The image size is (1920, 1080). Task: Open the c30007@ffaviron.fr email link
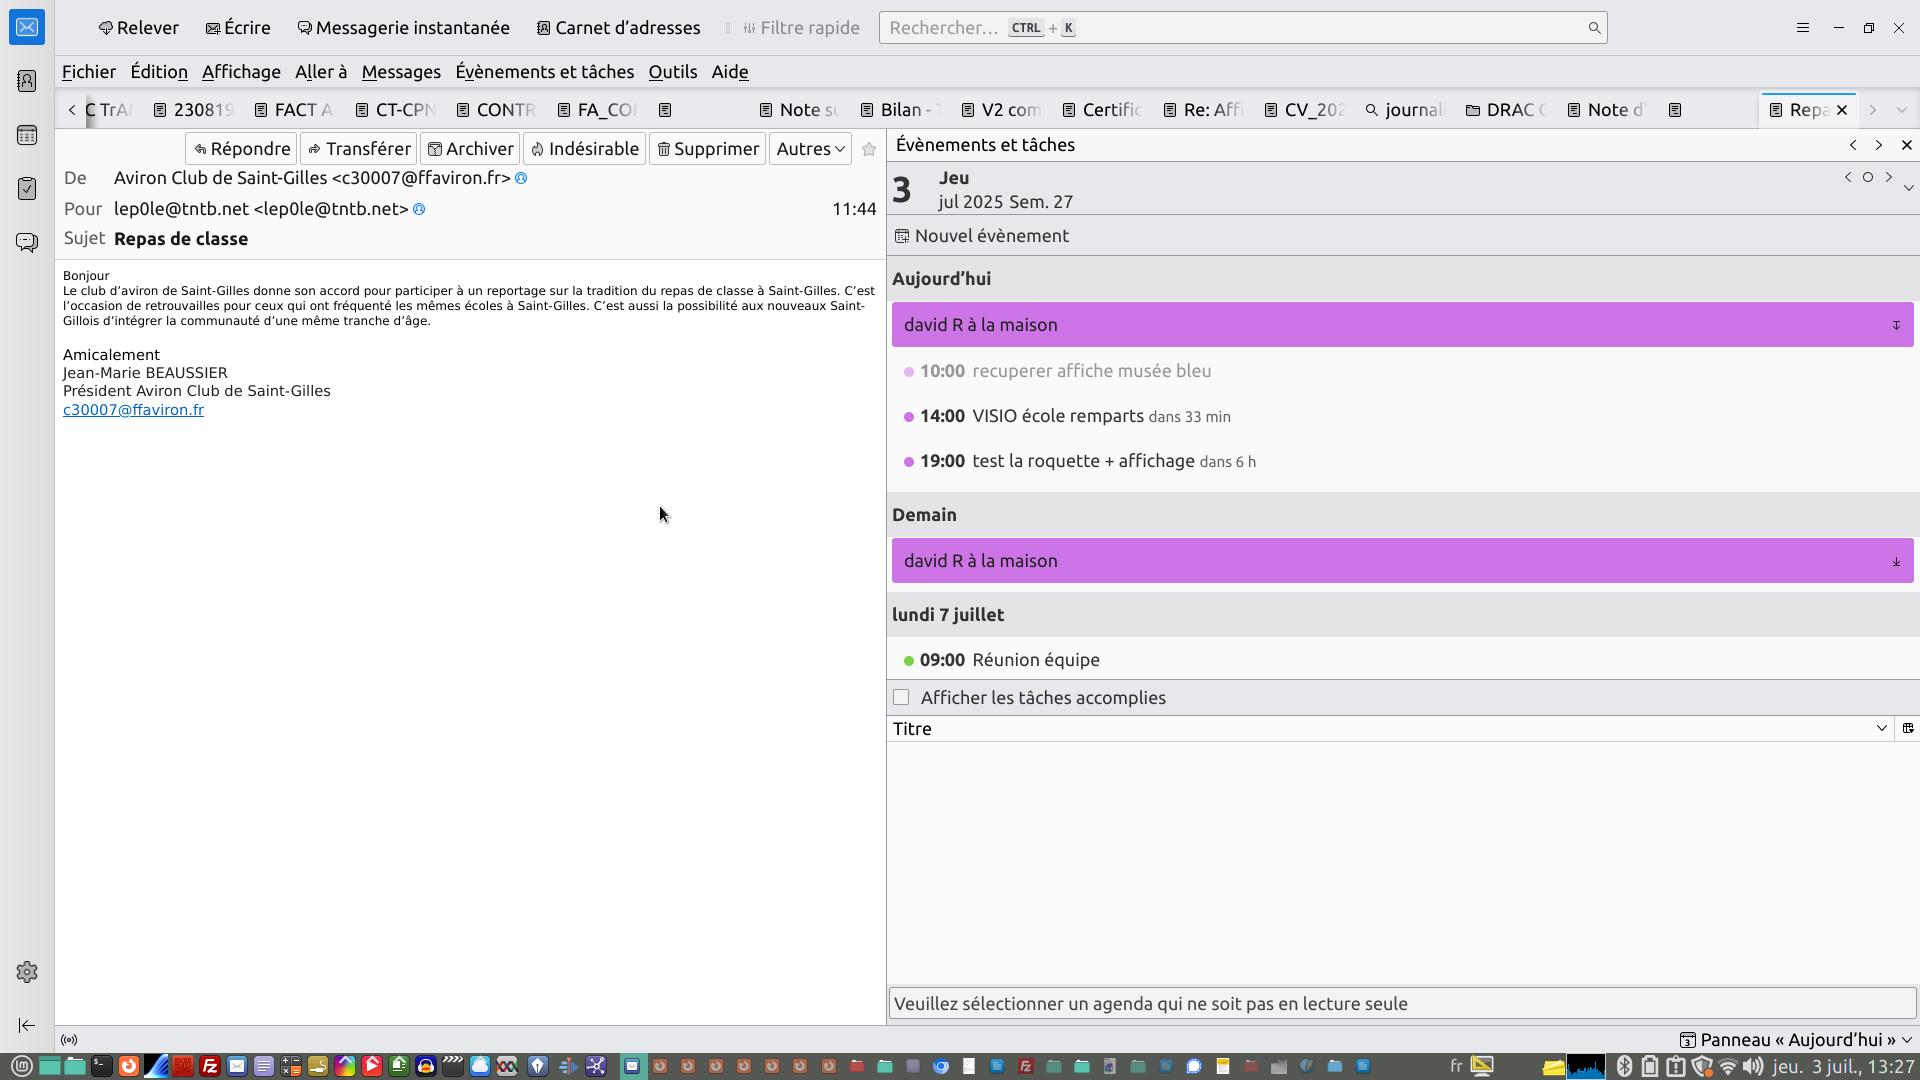click(133, 410)
